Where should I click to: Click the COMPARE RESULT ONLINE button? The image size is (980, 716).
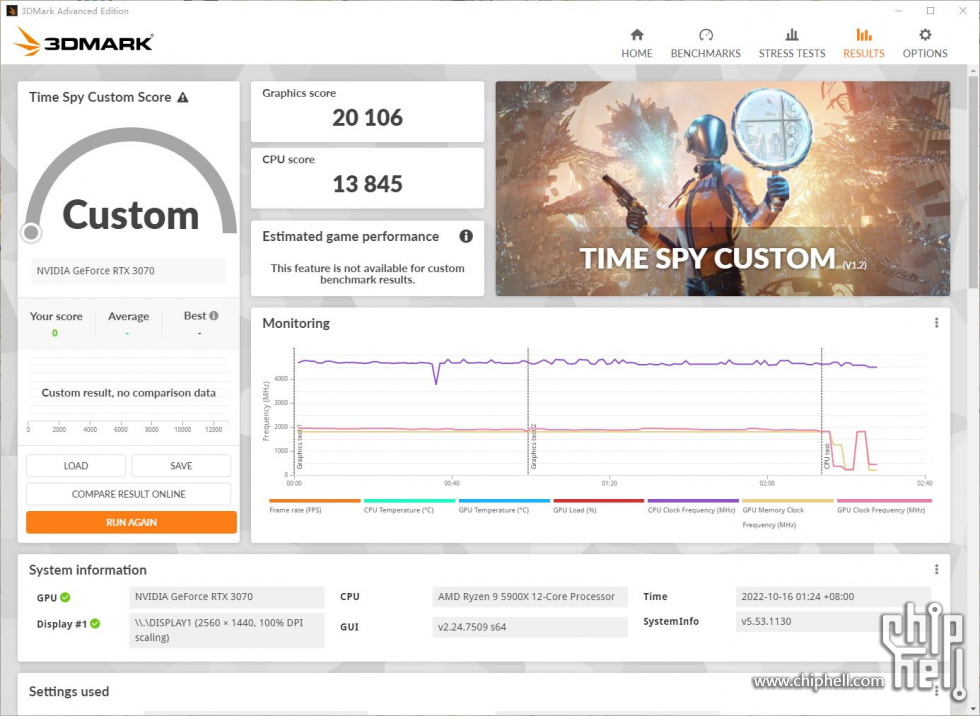(129, 494)
